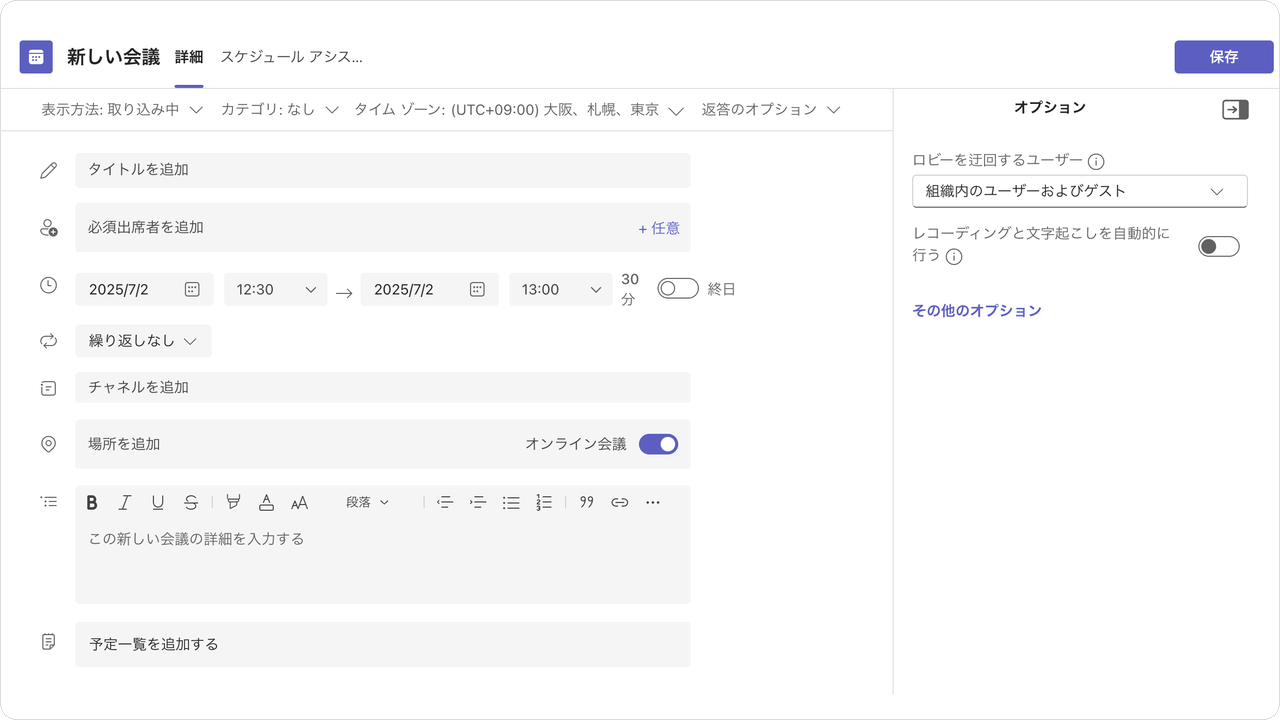The height and width of the screenshot is (720, 1280).
Task: Click the recurrence arrows icon
Action: click(x=48, y=341)
